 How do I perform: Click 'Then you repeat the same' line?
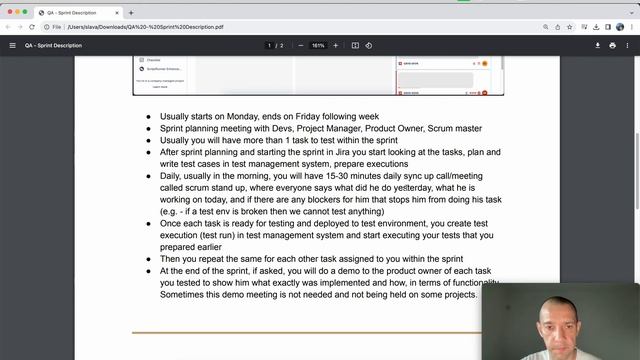pyautogui.click(x=311, y=259)
